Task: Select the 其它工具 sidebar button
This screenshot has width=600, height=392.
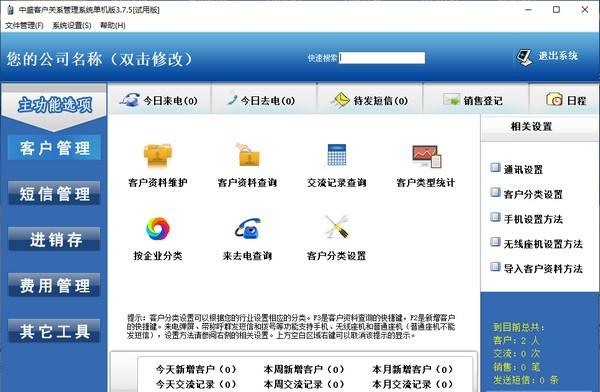Action: [x=54, y=332]
